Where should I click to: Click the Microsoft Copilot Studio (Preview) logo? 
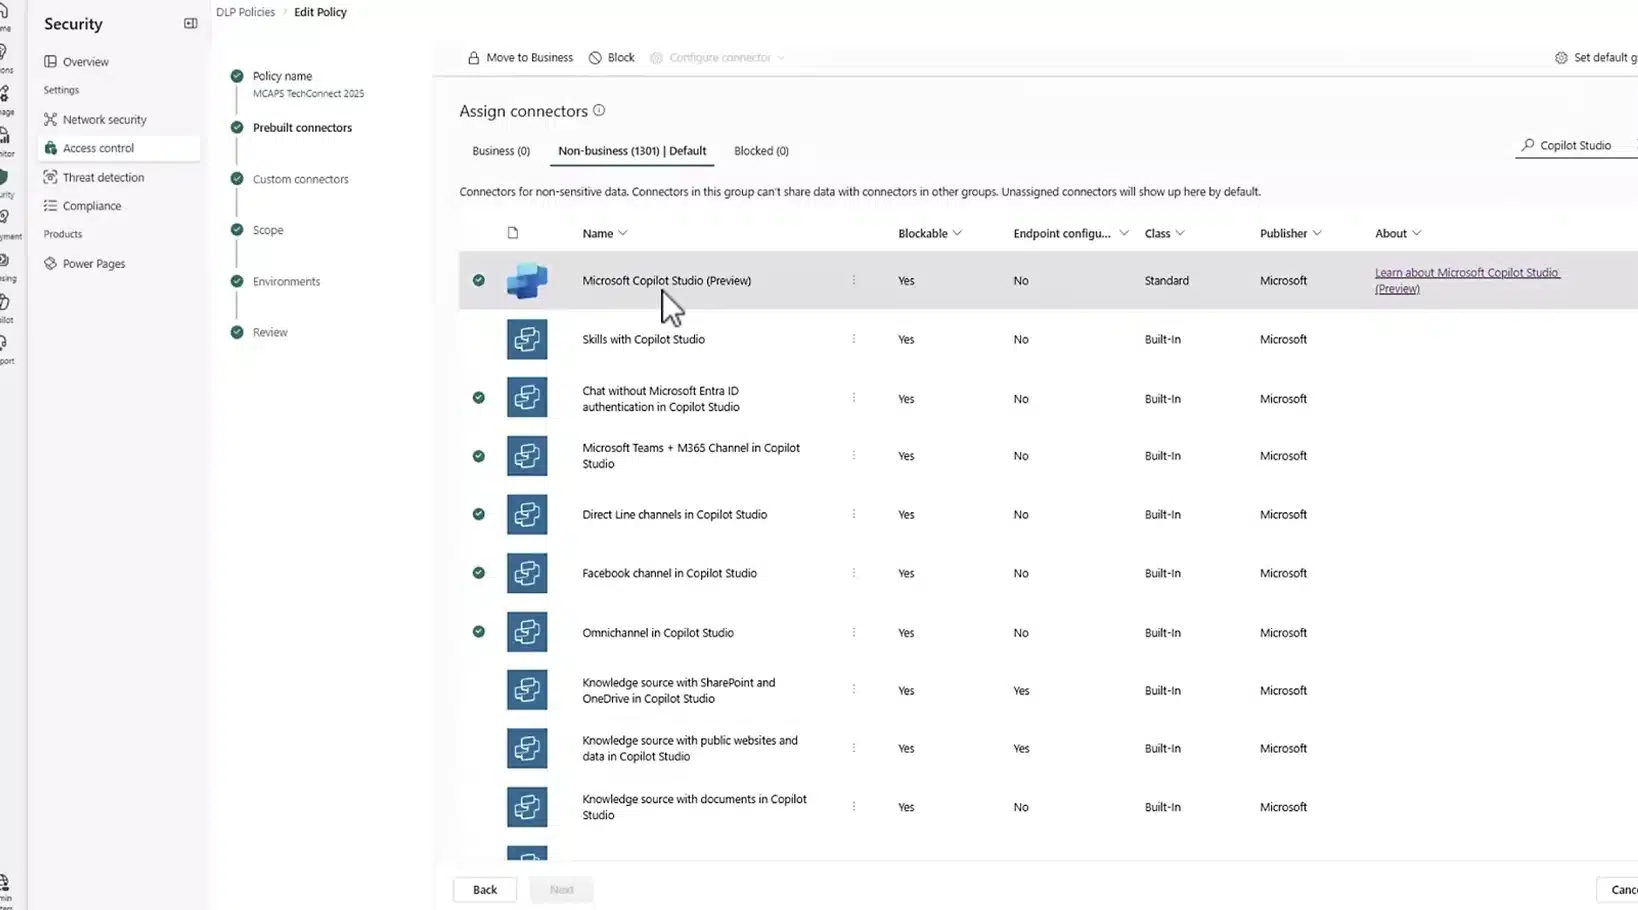[527, 281]
